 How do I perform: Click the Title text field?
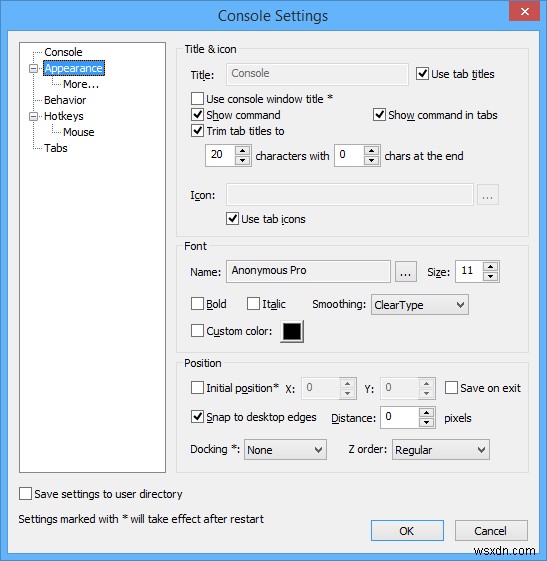point(317,74)
